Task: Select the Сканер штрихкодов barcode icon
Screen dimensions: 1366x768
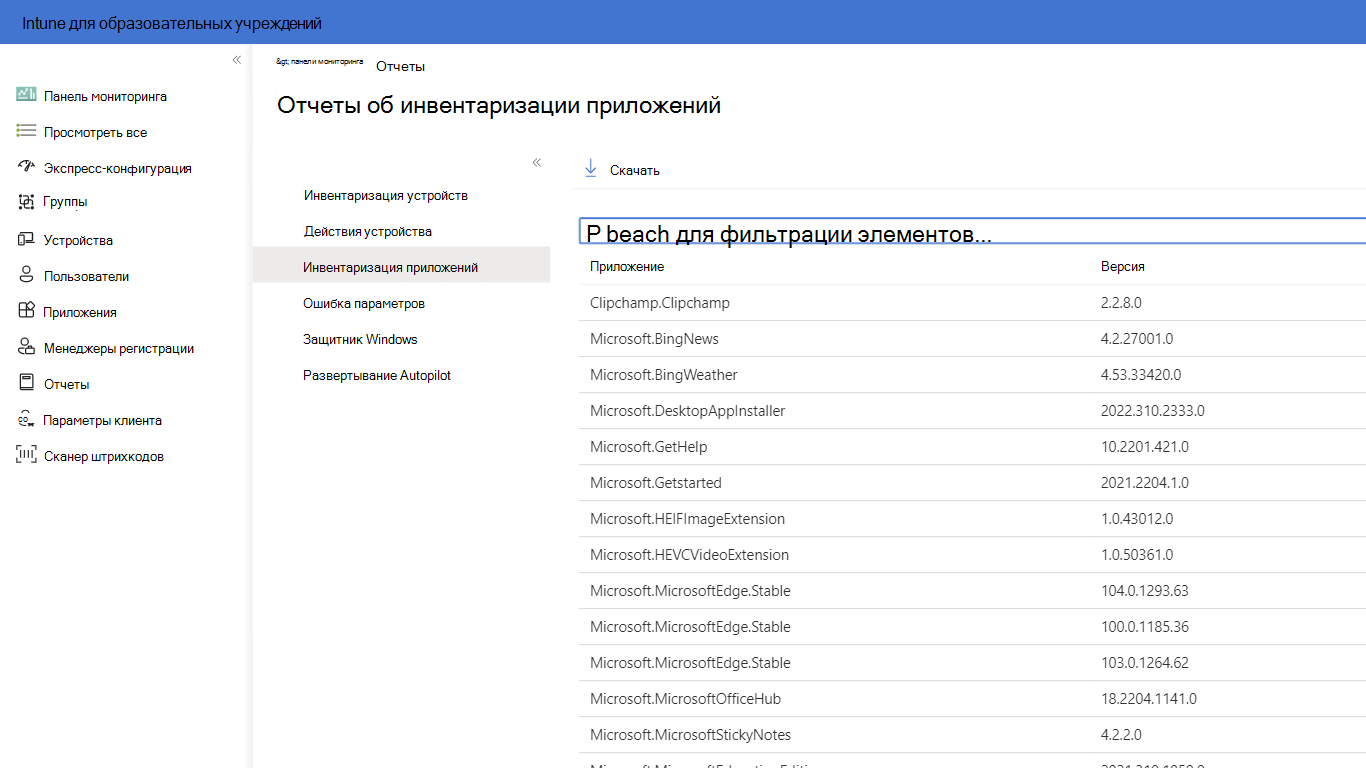Action: (27, 455)
